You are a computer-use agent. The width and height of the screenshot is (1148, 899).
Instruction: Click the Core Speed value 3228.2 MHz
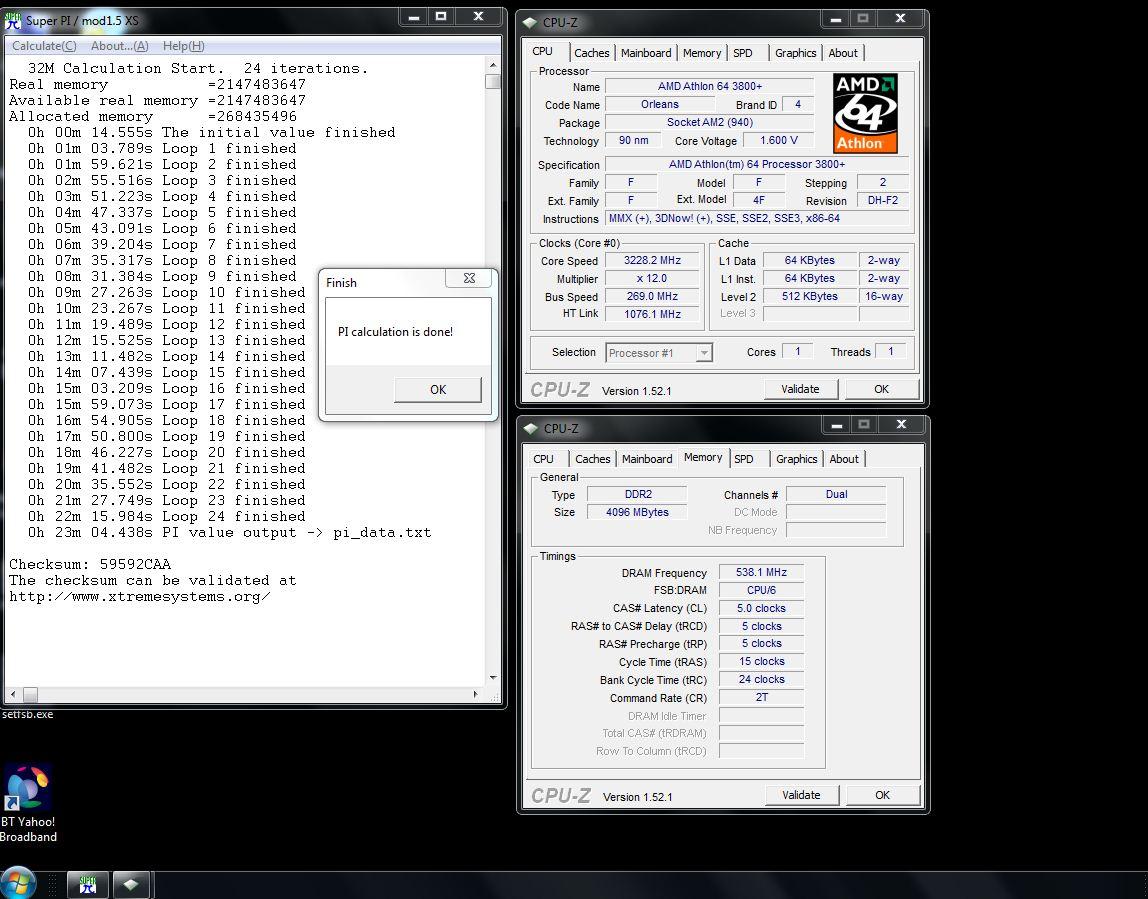[x=652, y=261]
